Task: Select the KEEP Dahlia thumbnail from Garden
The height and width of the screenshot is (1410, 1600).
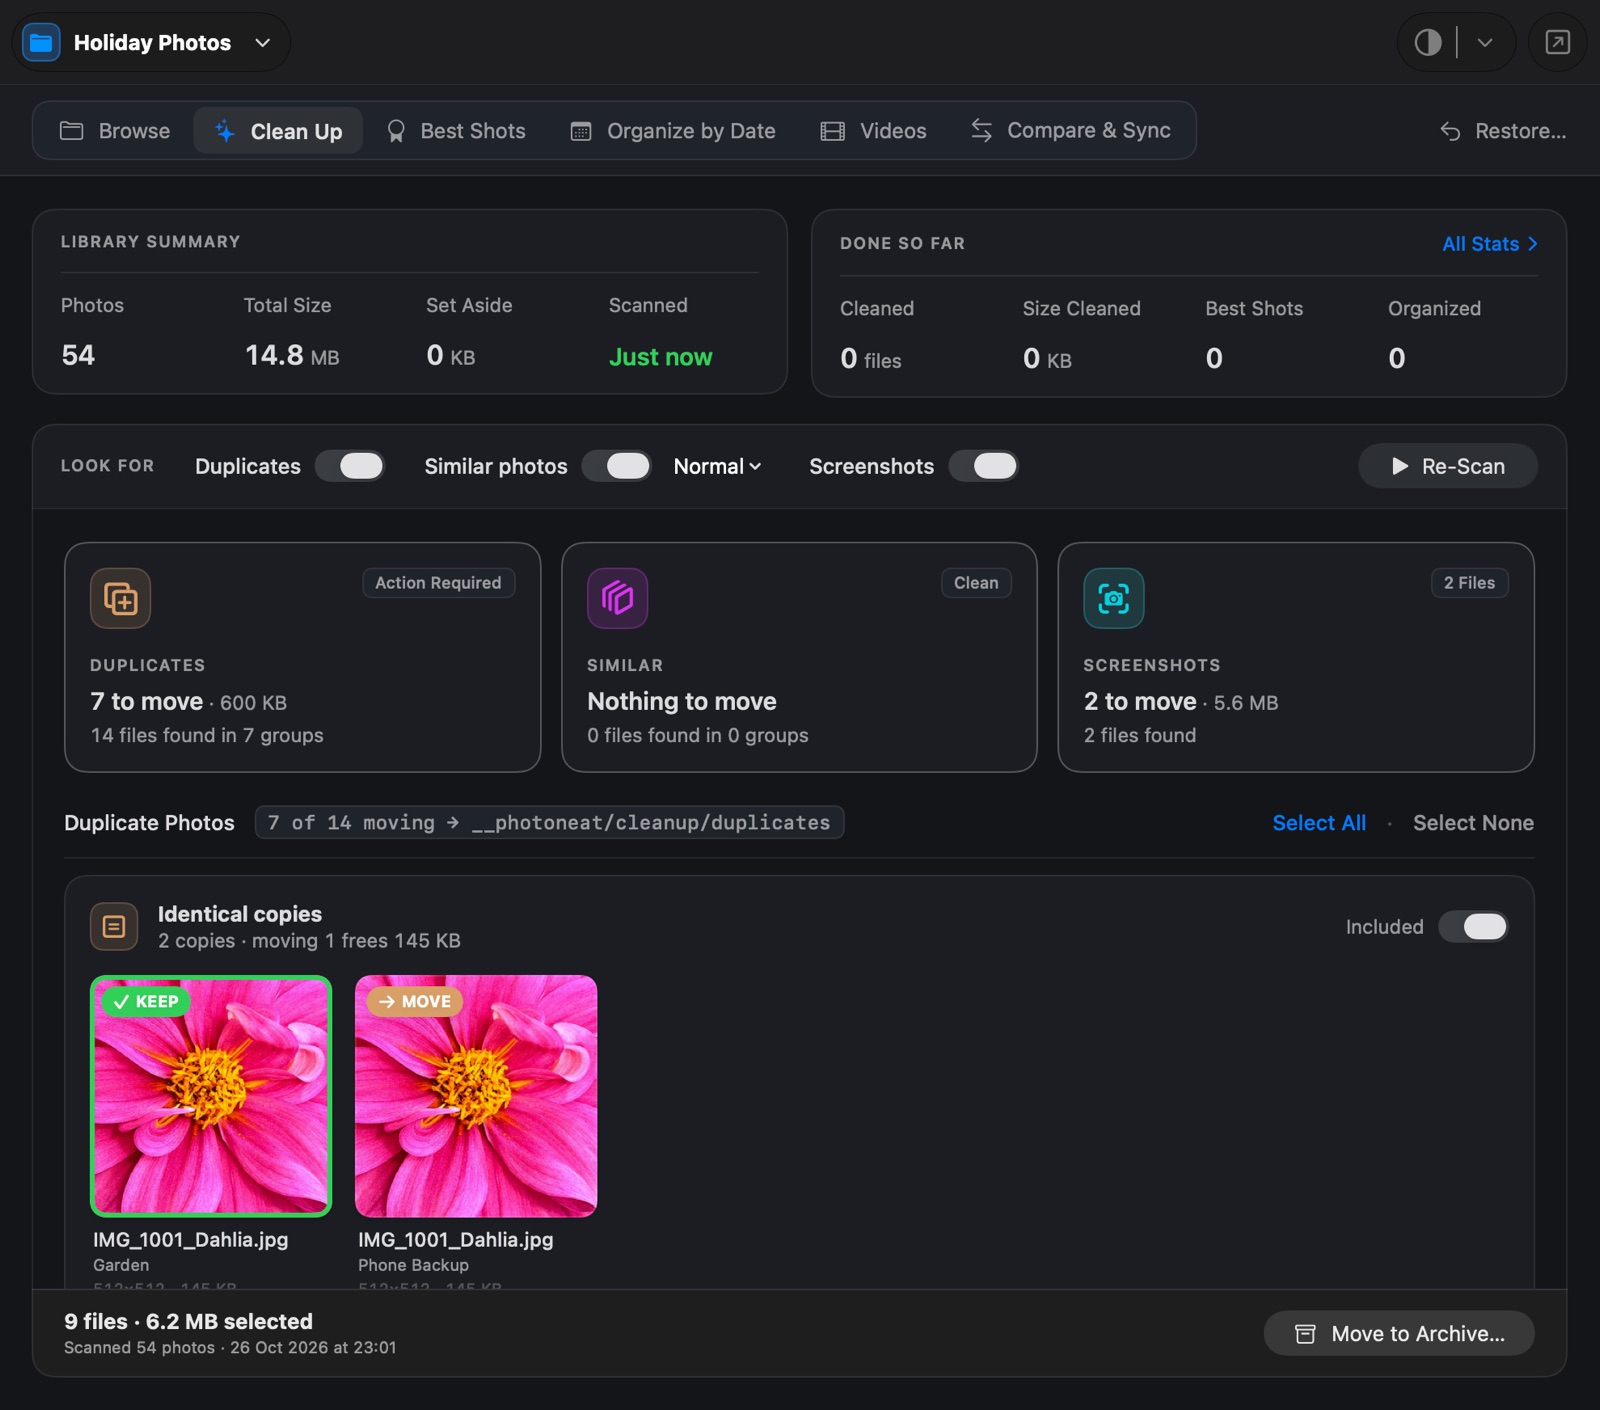Action: (211, 1096)
